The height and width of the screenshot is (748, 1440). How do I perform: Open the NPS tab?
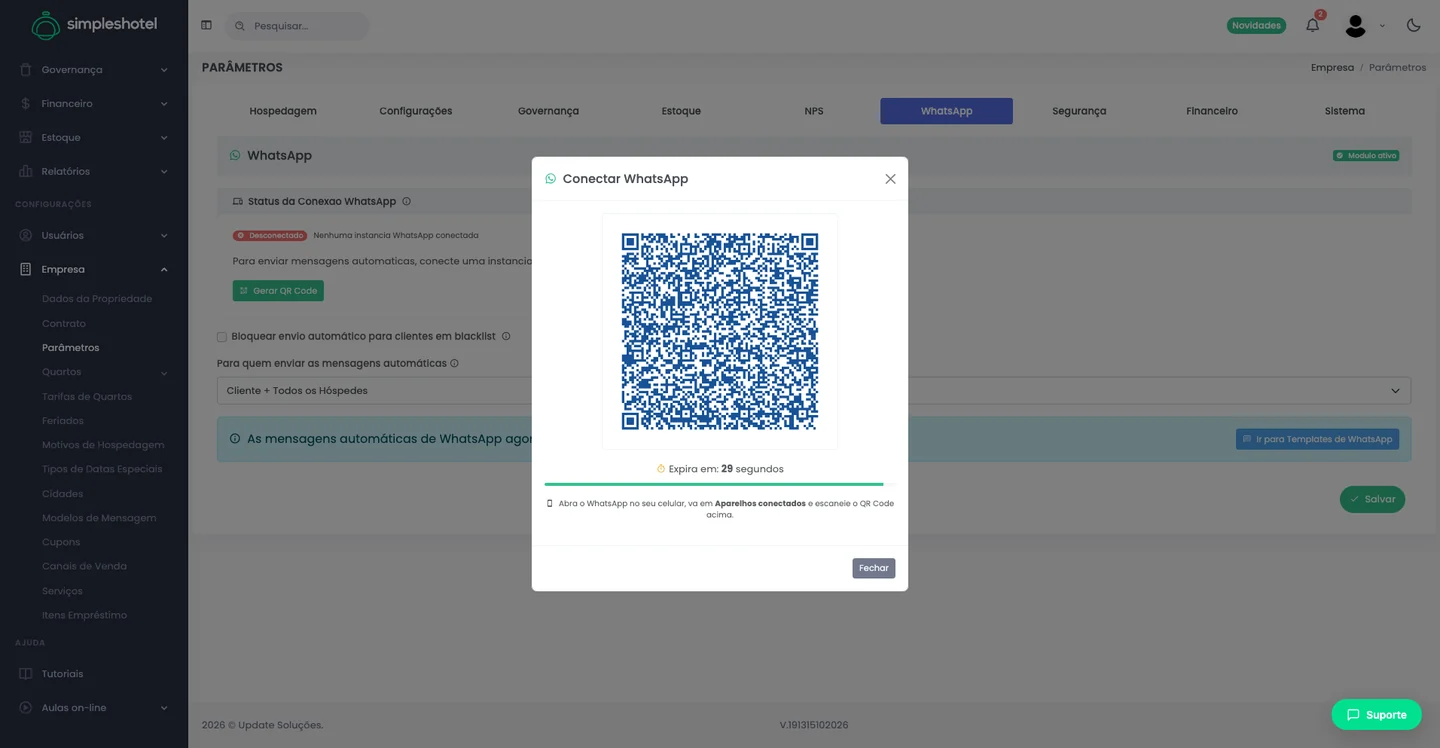pyautogui.click(x=814, y=111)
